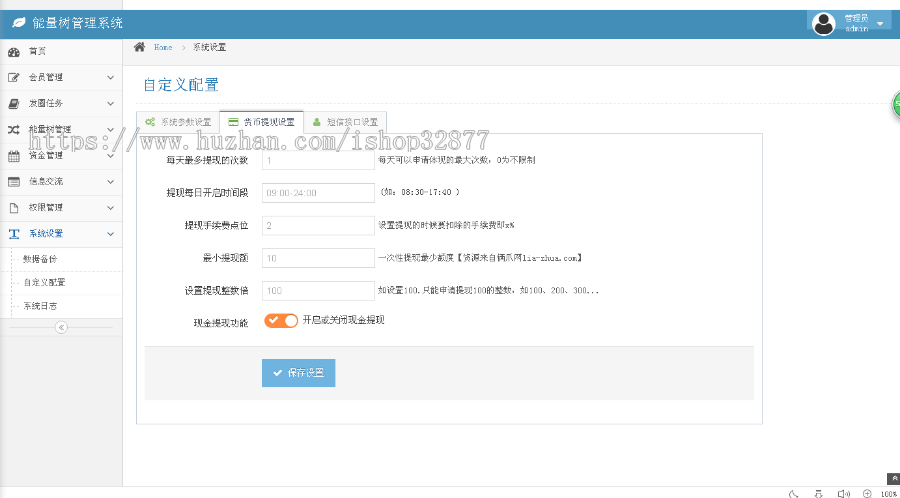Click the admin avatar picture
Image resolution: width=900 pixels, height=498 pixels.
click(824, 24)
